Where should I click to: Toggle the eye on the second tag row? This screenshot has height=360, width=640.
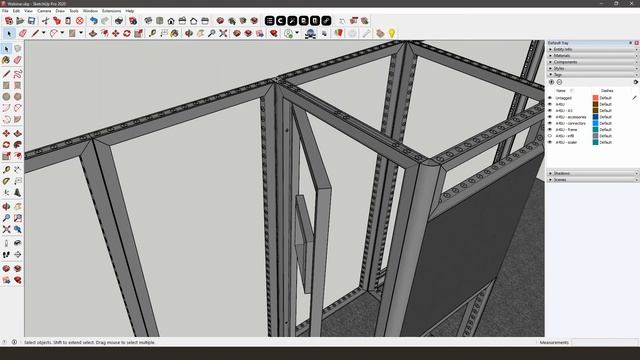[x=550, y=104]
